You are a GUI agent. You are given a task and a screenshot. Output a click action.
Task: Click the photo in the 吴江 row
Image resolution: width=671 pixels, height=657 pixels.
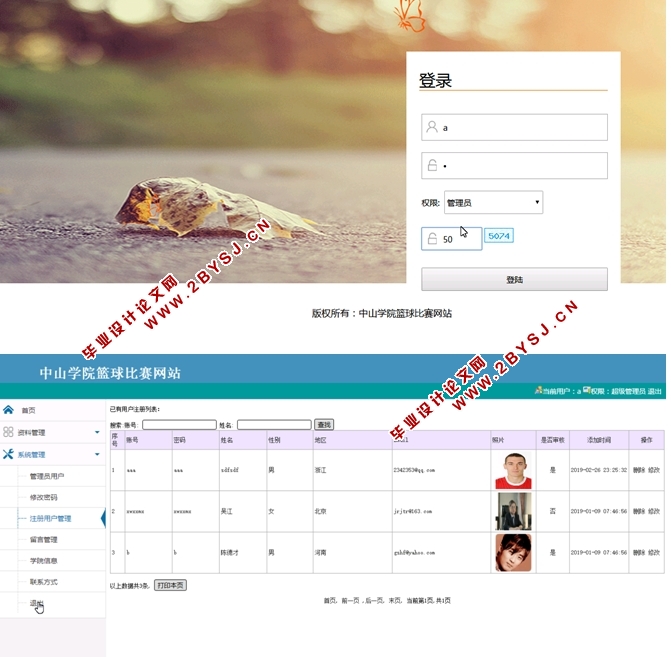point(513,511)
